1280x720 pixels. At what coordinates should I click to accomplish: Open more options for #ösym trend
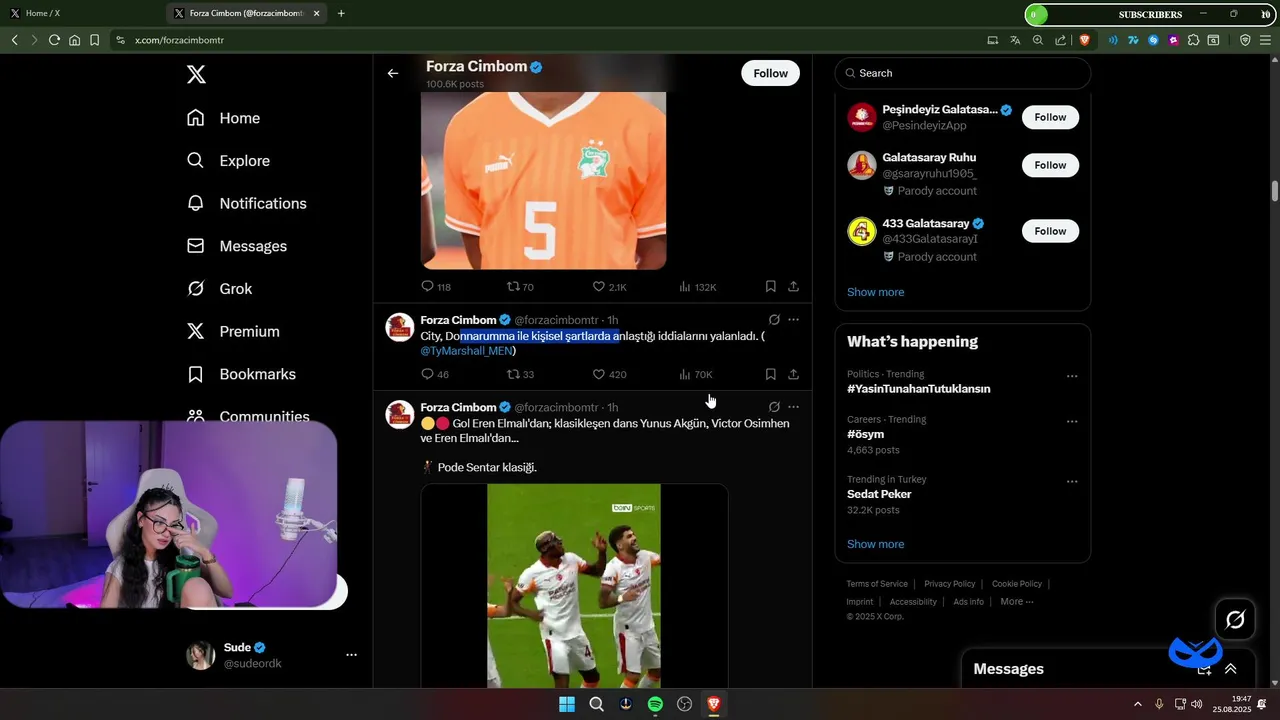1072,421
